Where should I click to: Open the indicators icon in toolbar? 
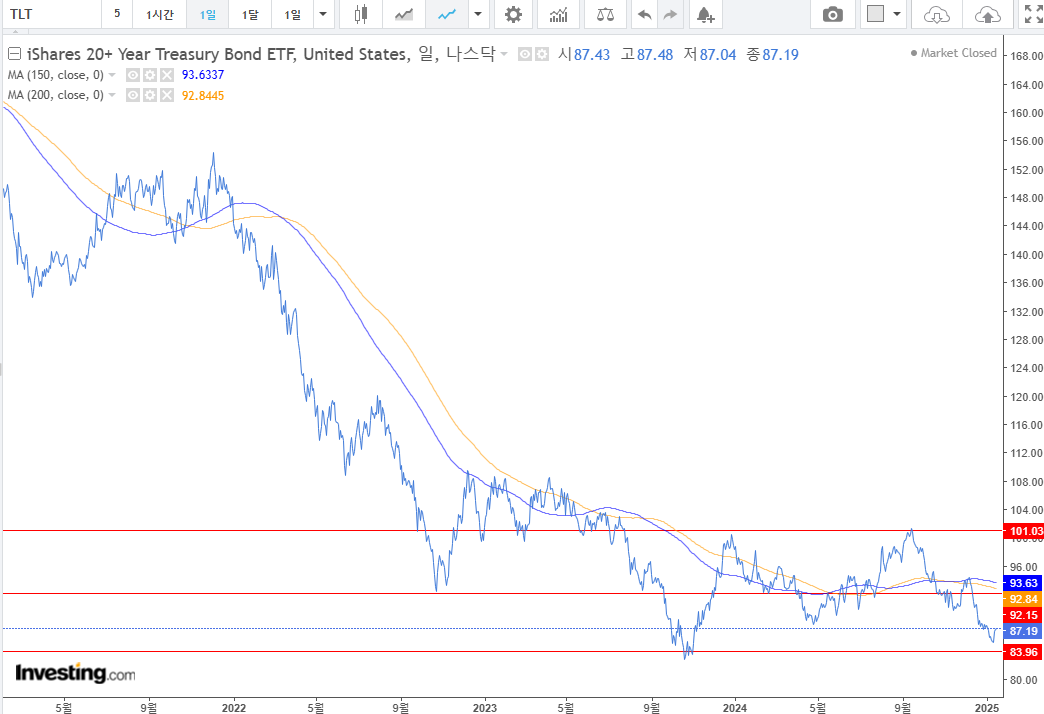coord(559,14)
